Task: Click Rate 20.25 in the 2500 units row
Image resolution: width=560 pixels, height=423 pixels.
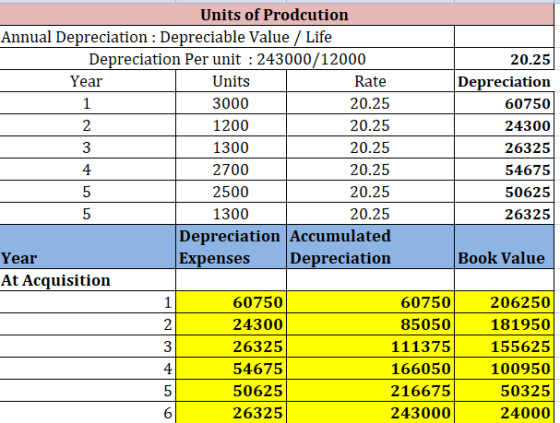Action: (x=370, y=191)
